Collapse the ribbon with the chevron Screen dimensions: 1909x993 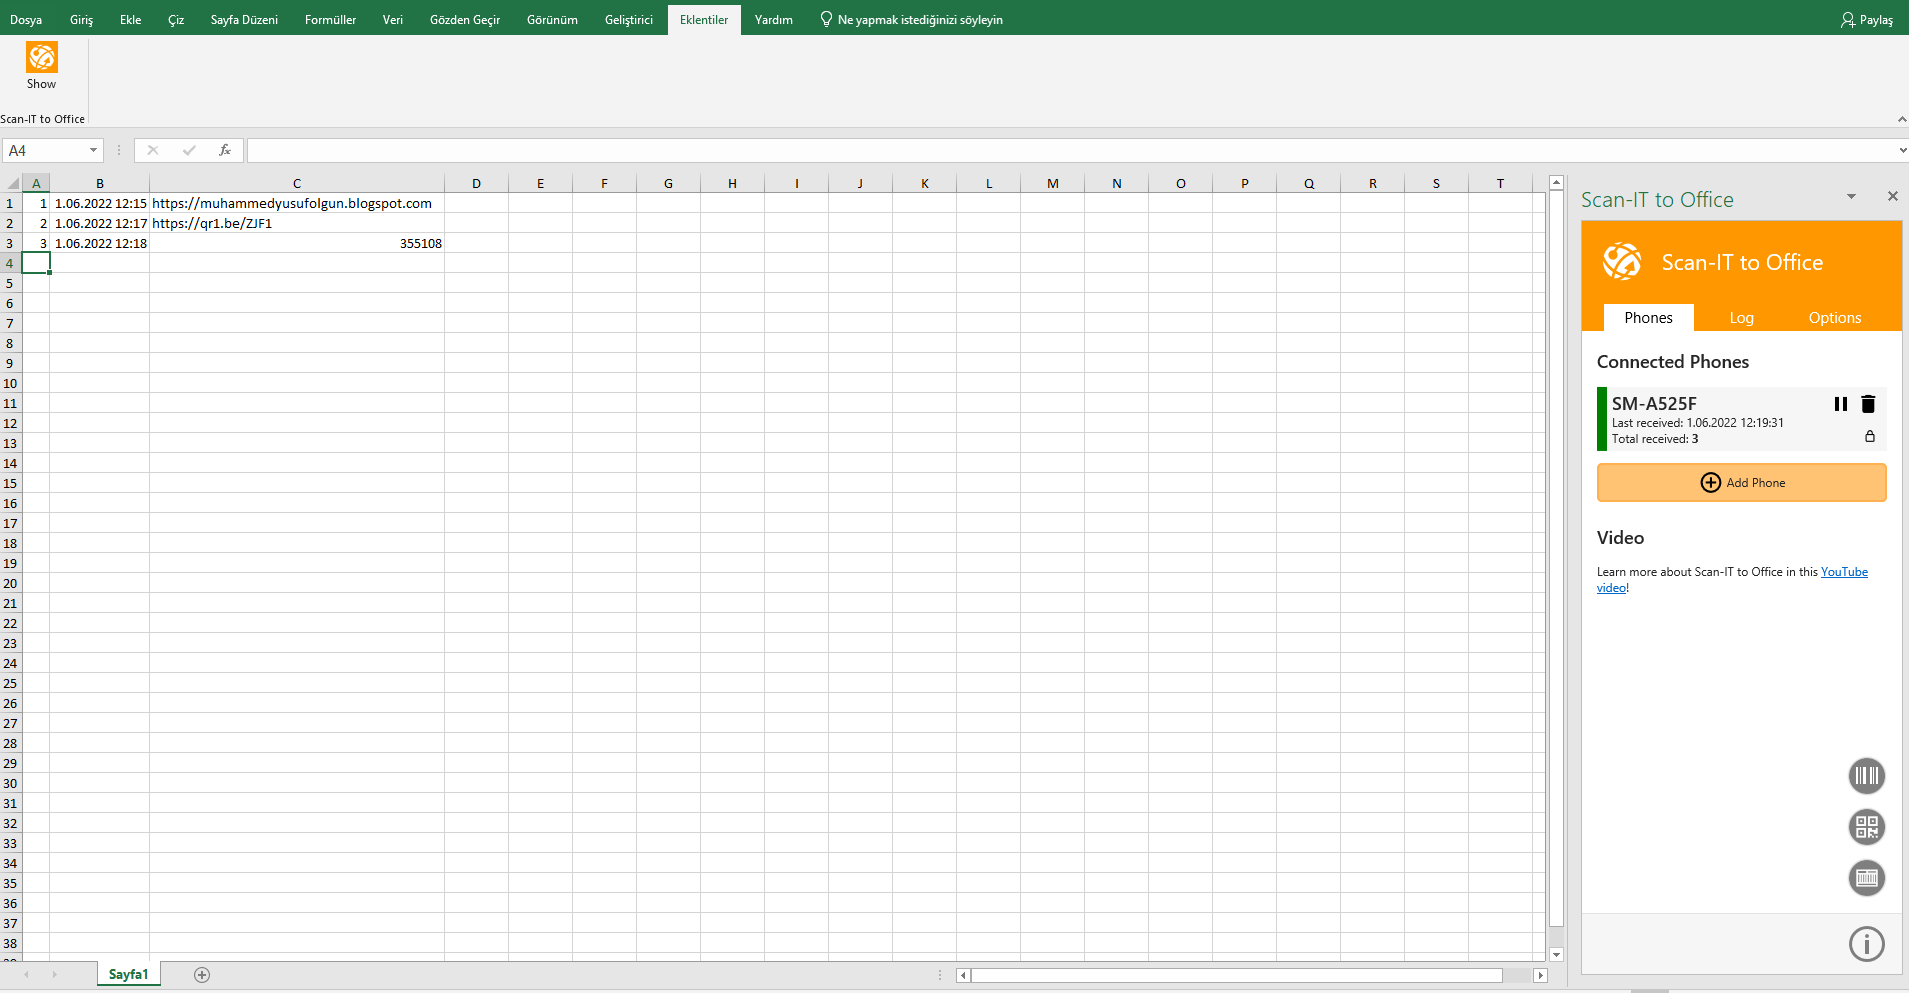click(x=1901, y=119)
